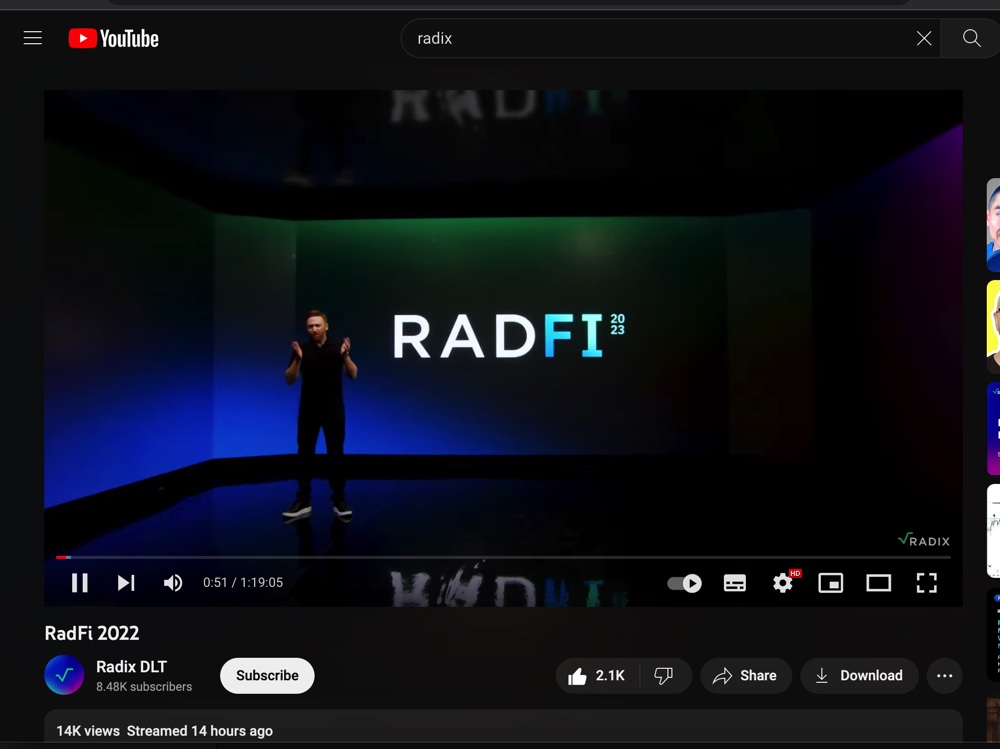Open the more actions ellipsis menu

pyautogui.click(x=944, y=675)
